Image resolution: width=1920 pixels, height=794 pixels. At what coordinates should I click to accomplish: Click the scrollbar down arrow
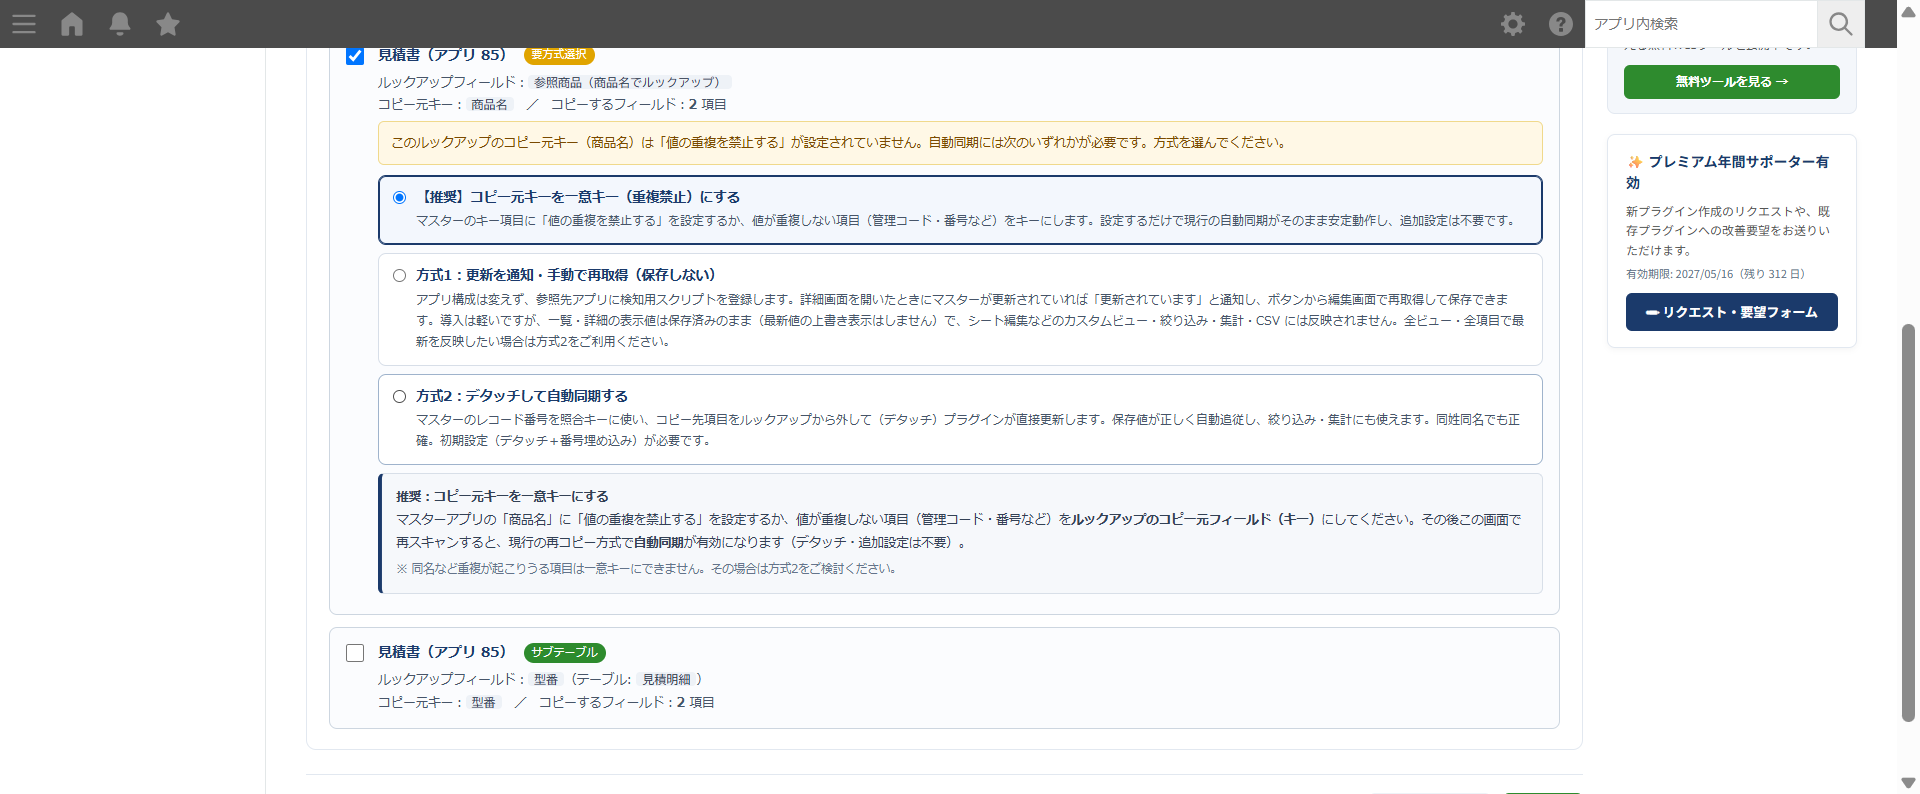point(1908,783)
